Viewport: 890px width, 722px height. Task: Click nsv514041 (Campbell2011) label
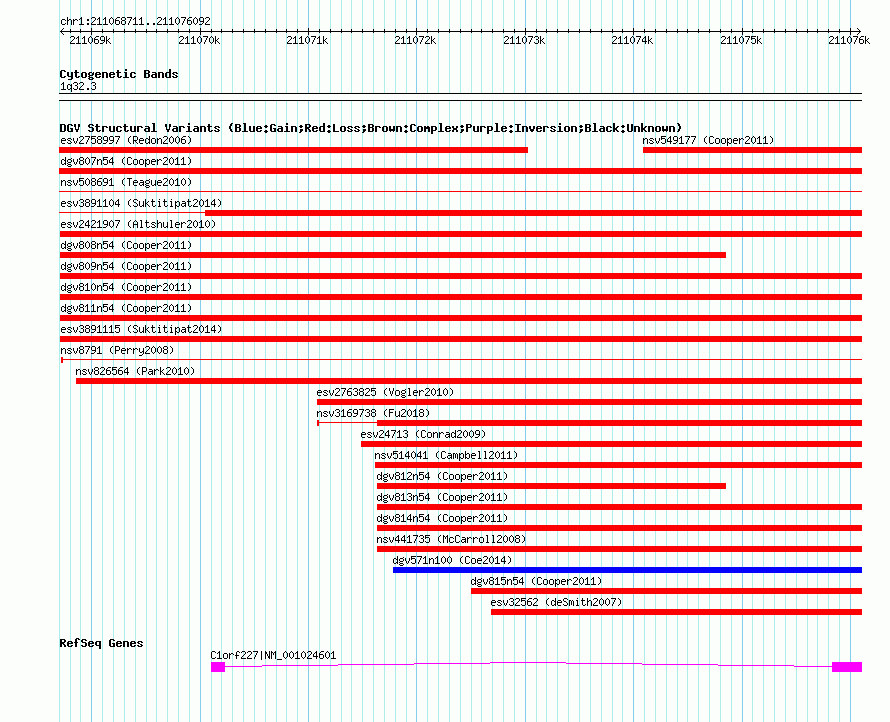coord(446,455)
